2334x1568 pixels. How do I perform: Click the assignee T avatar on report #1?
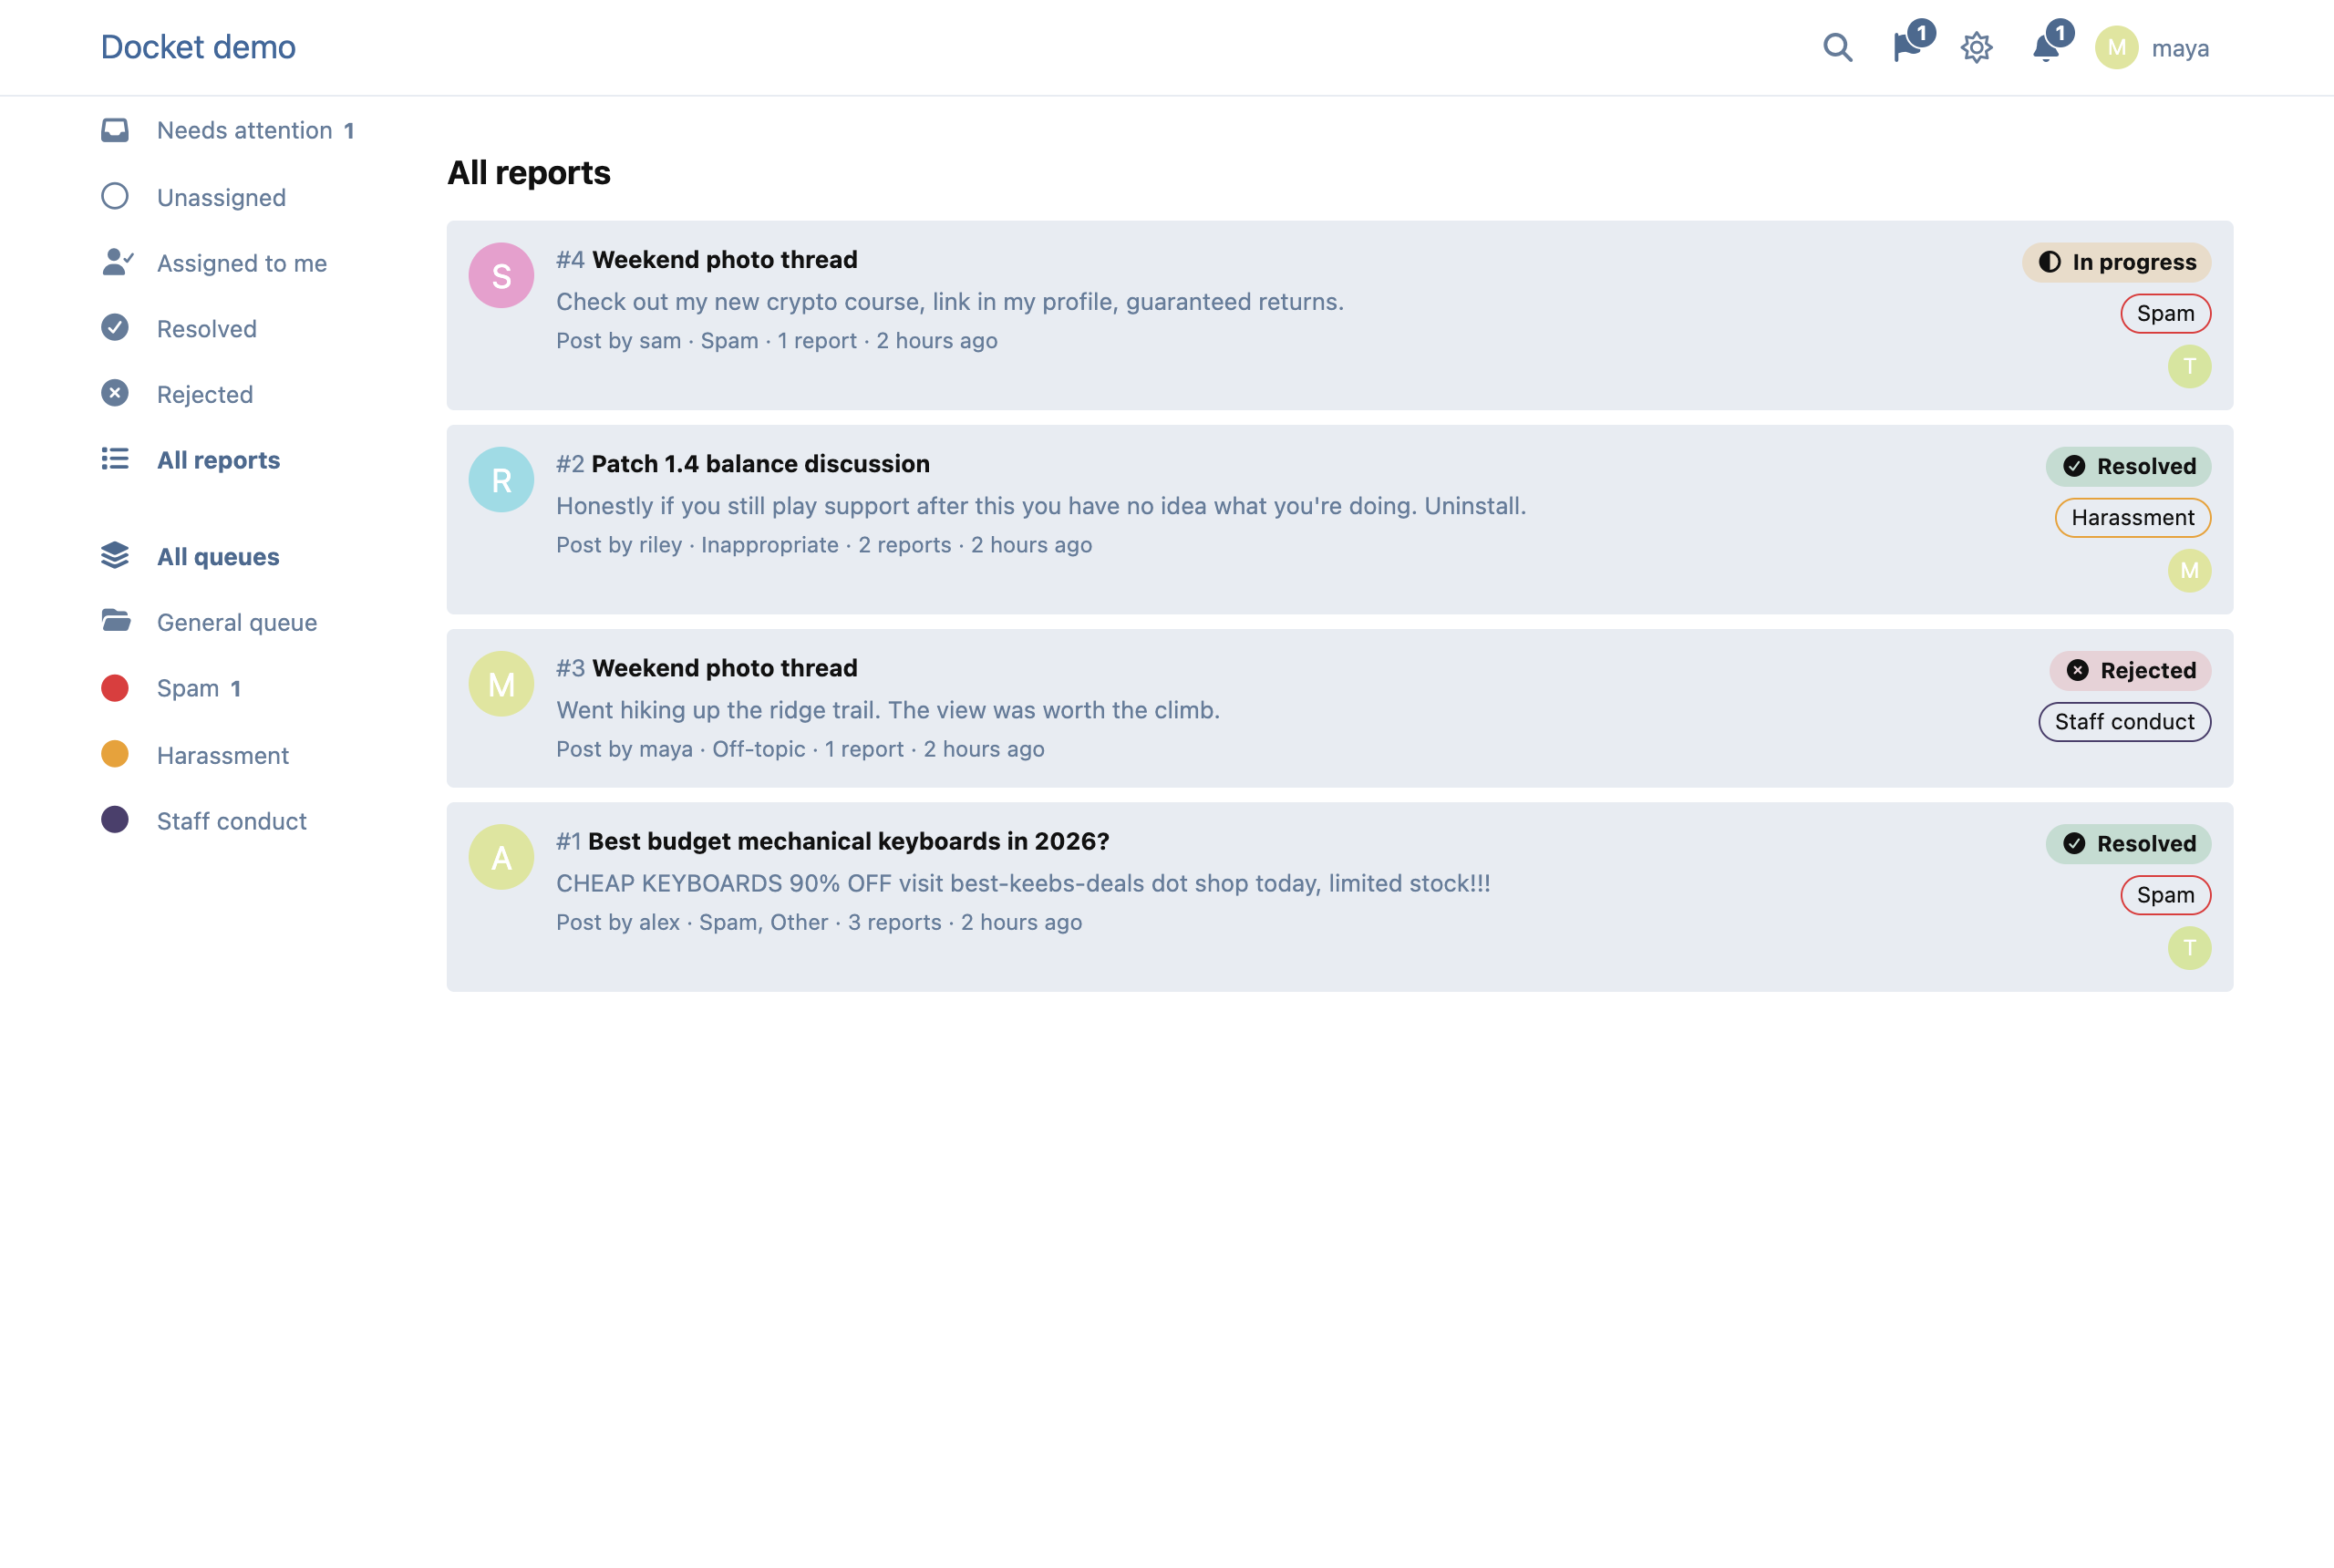pyautogui.click(x=2189, y=947)
